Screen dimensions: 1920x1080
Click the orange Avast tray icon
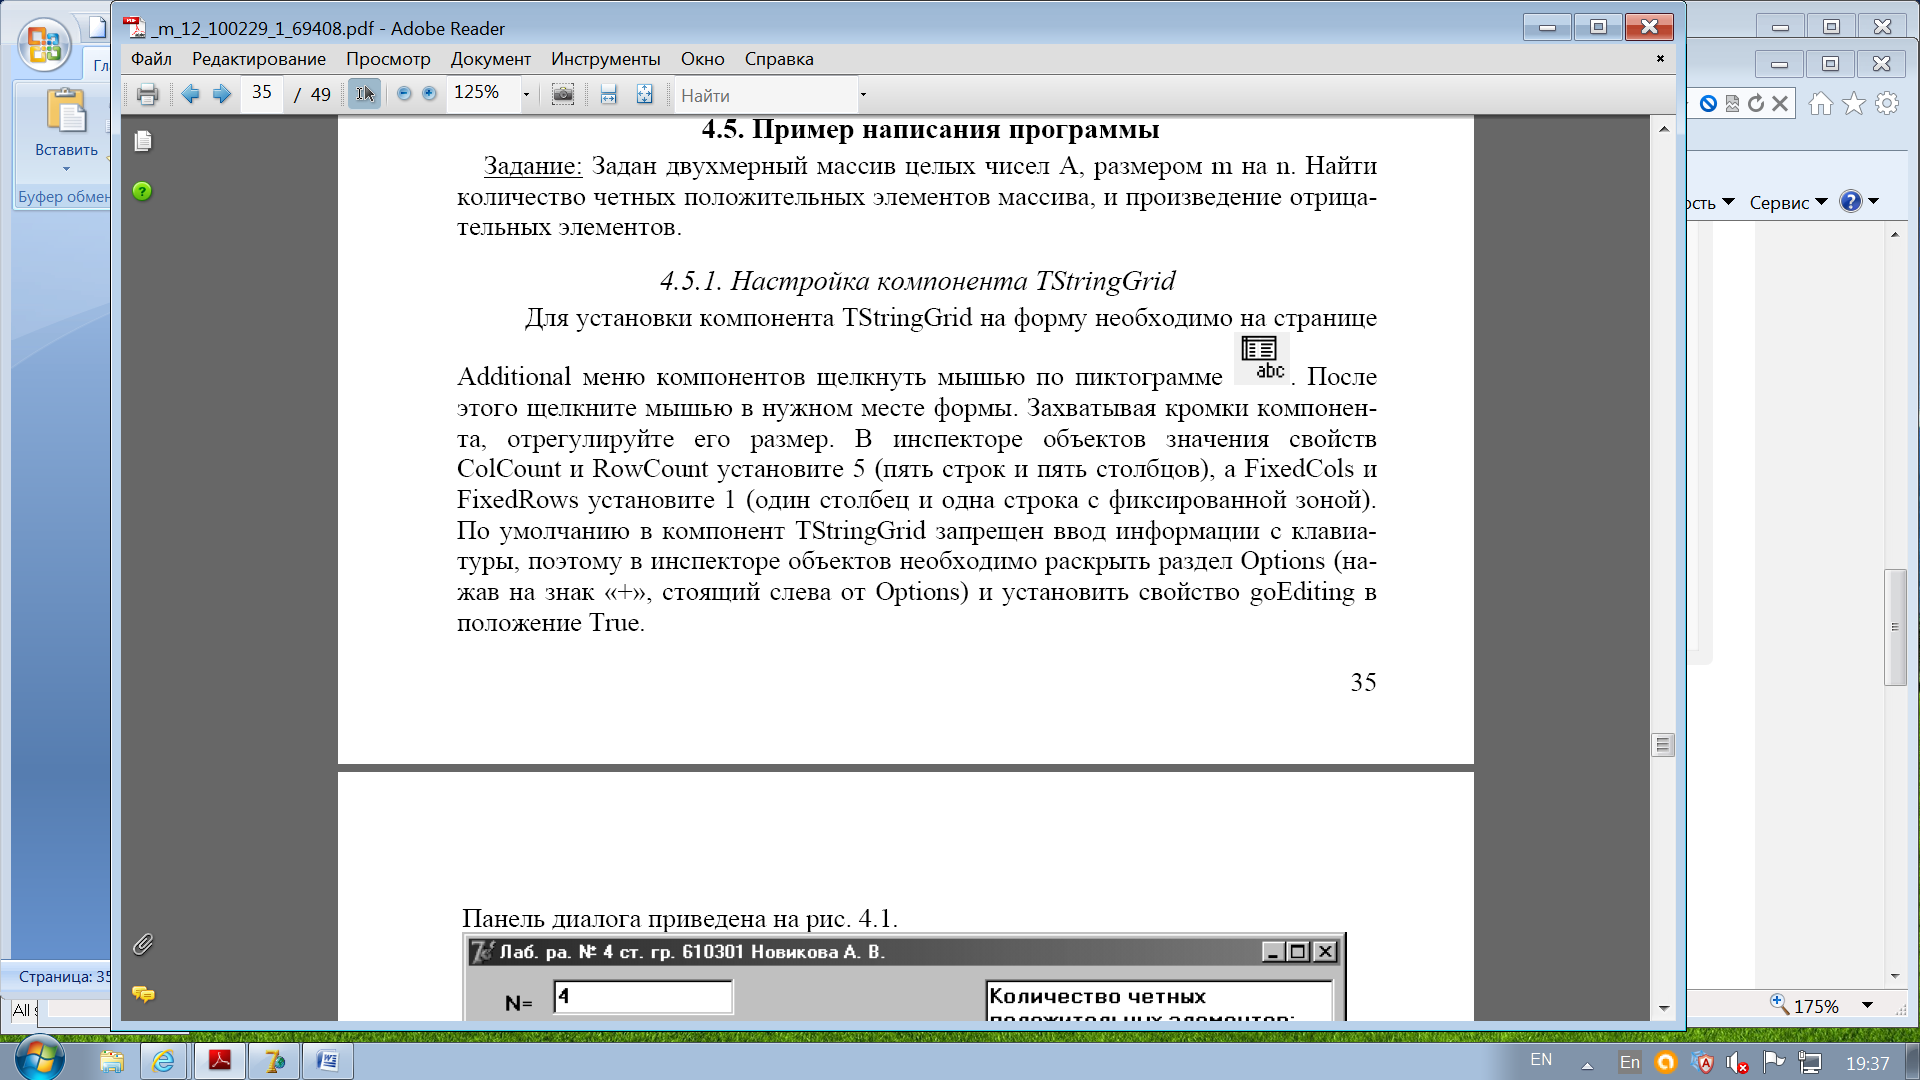pyautogui.click(x=1666, y=1062)
